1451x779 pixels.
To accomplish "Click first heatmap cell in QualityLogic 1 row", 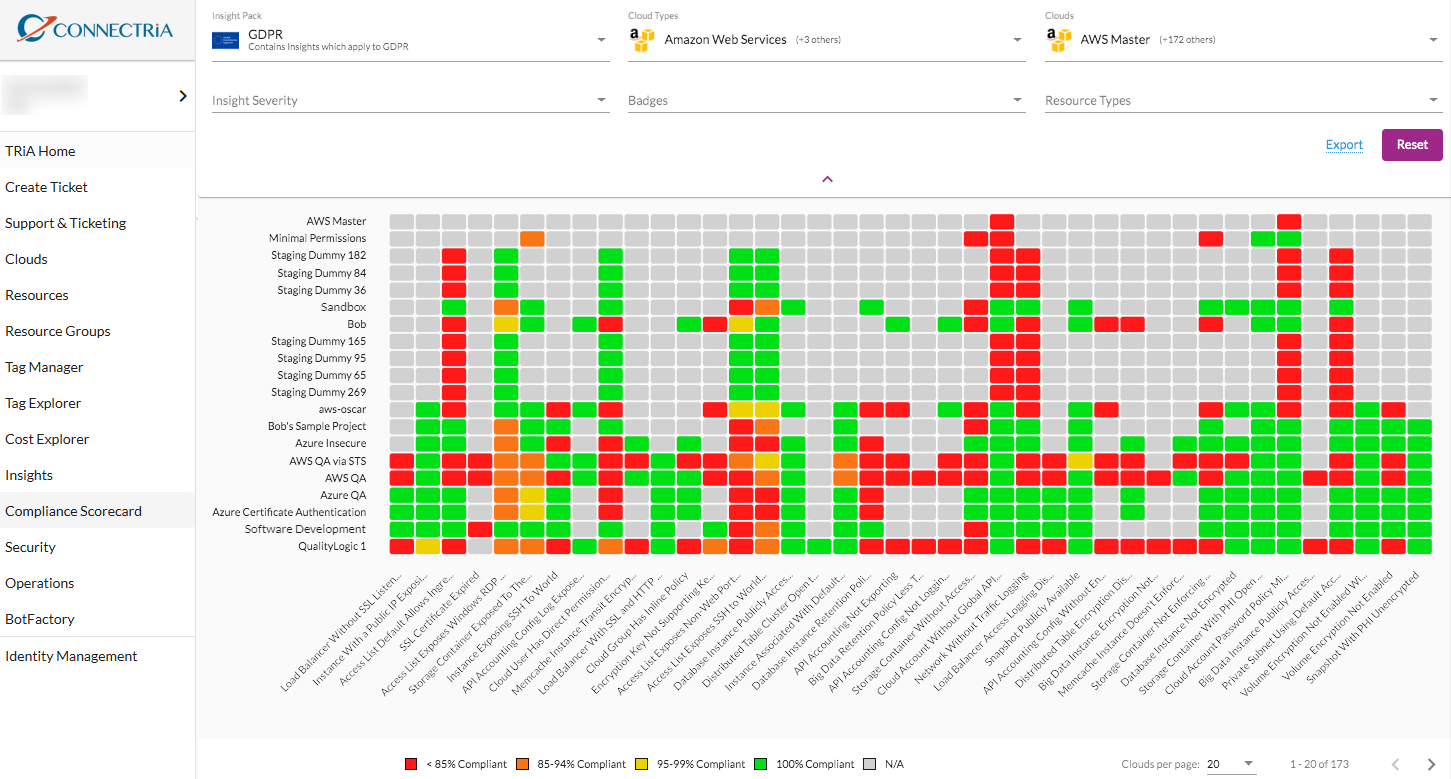I will 401,546.
